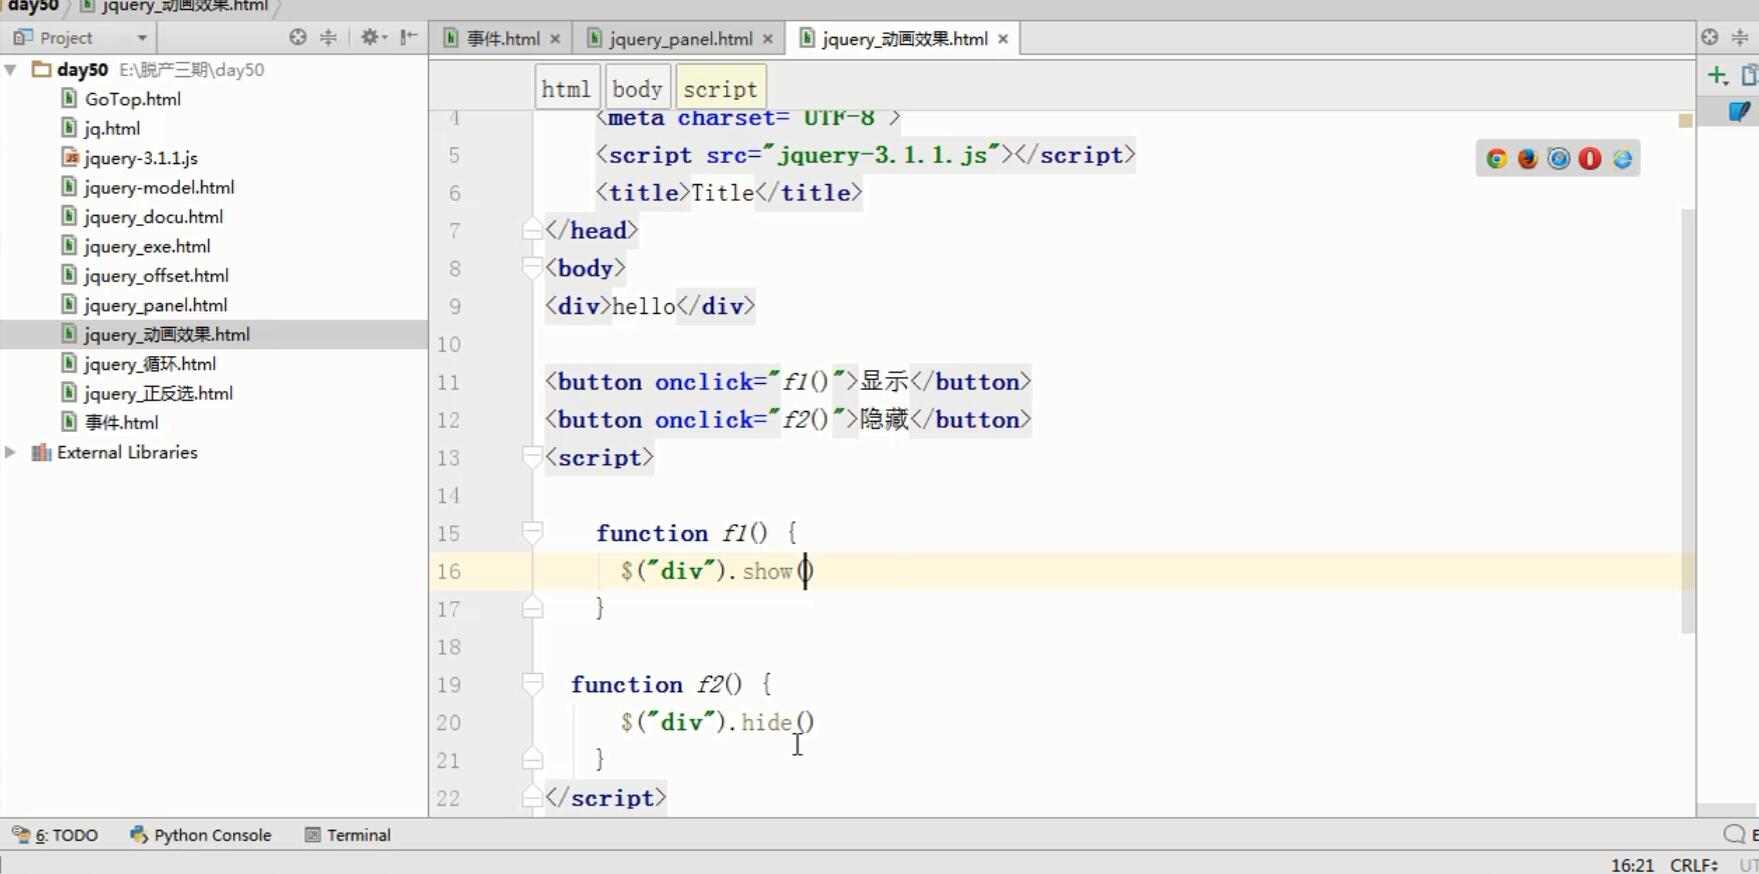
Task: Select the jquery_动画效果.html editor tab
Action: click(904, 39)
